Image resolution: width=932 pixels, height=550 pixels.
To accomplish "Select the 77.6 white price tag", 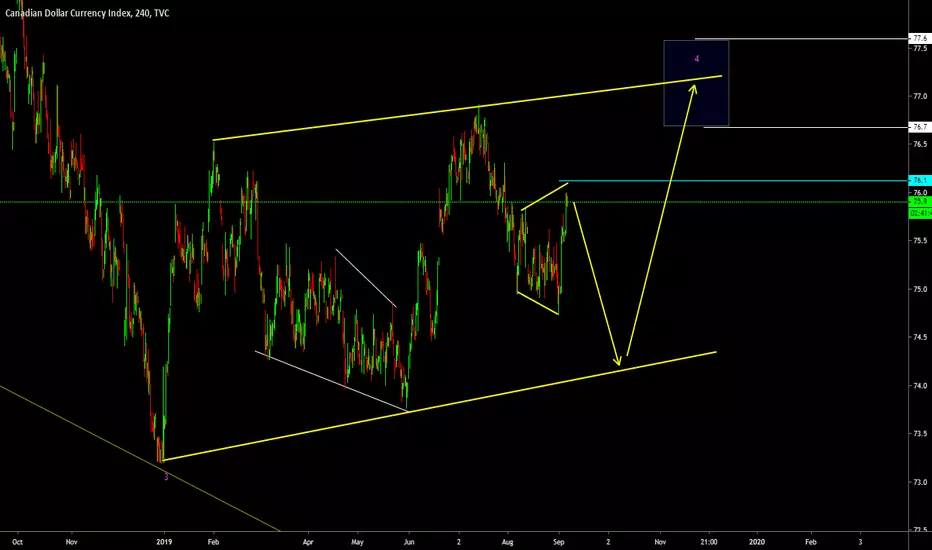I will tap(920, 38).
